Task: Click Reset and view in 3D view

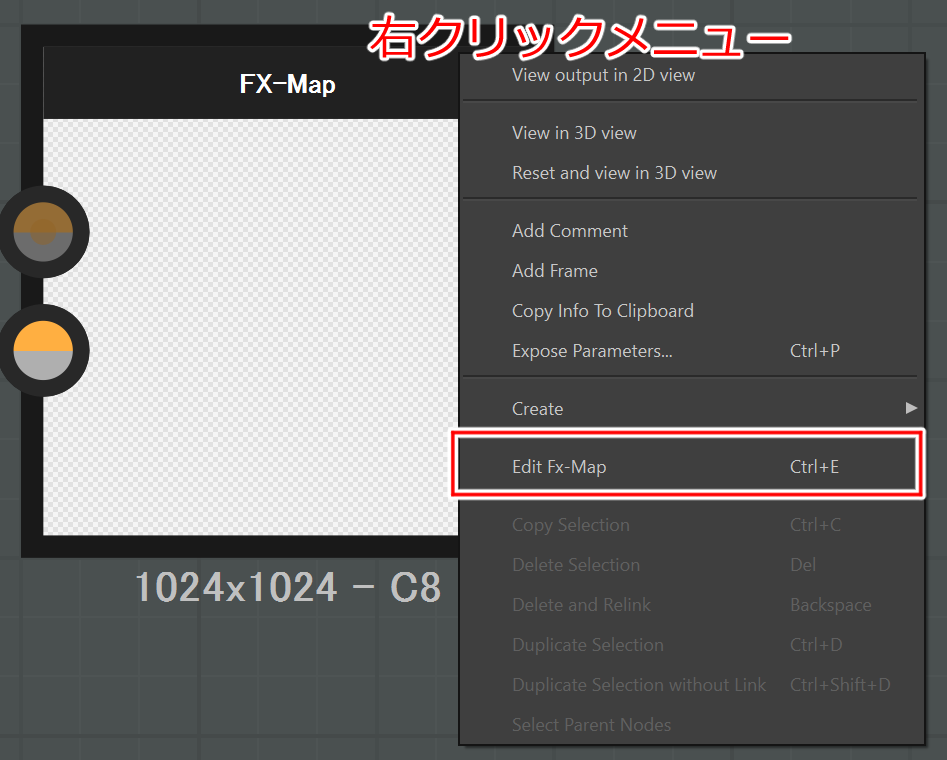Action: pos(690,173)
